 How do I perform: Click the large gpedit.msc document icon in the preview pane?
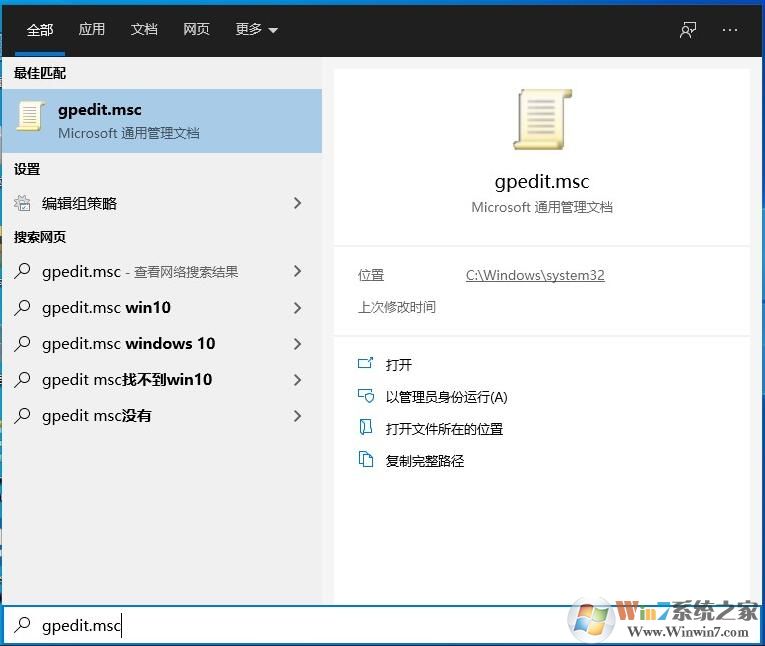tap(543, 120)
